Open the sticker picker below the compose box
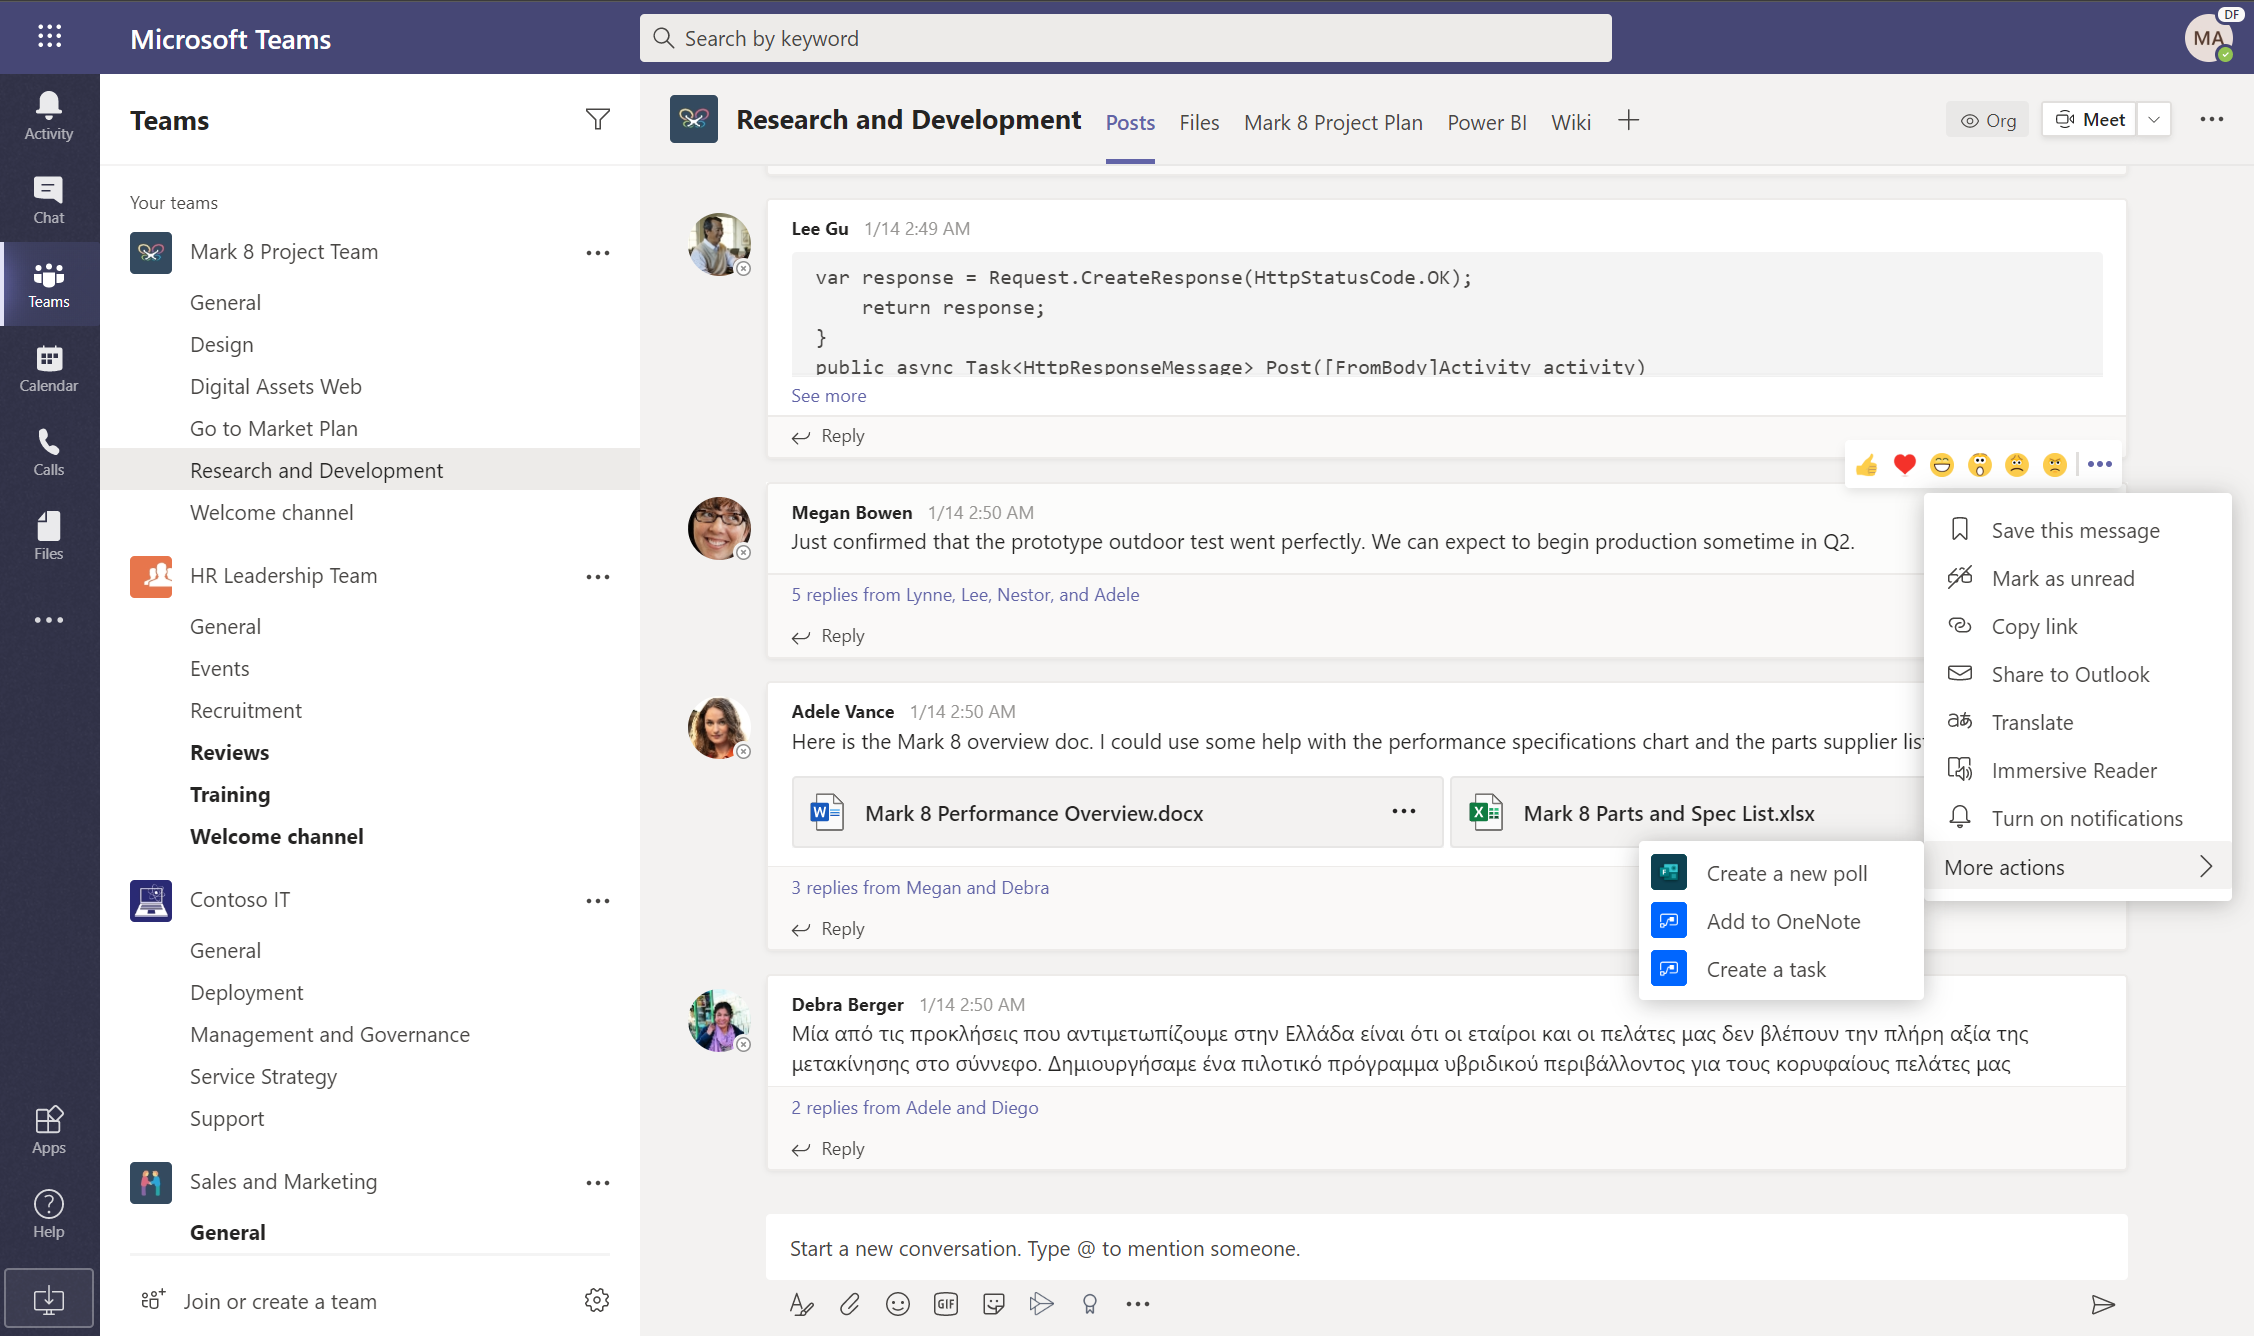 [993, 1304]
